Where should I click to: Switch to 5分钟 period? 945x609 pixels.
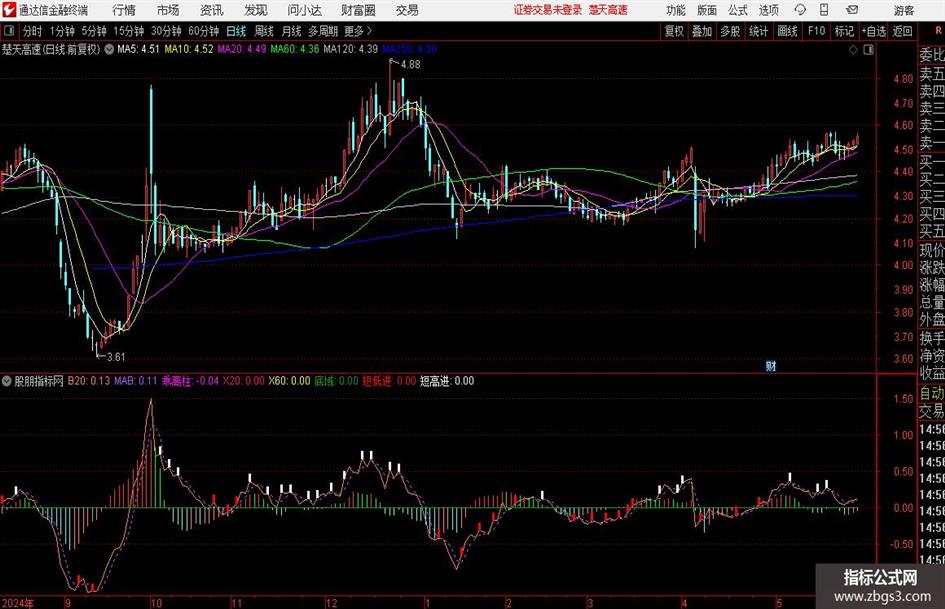click(x=94, y=31)
